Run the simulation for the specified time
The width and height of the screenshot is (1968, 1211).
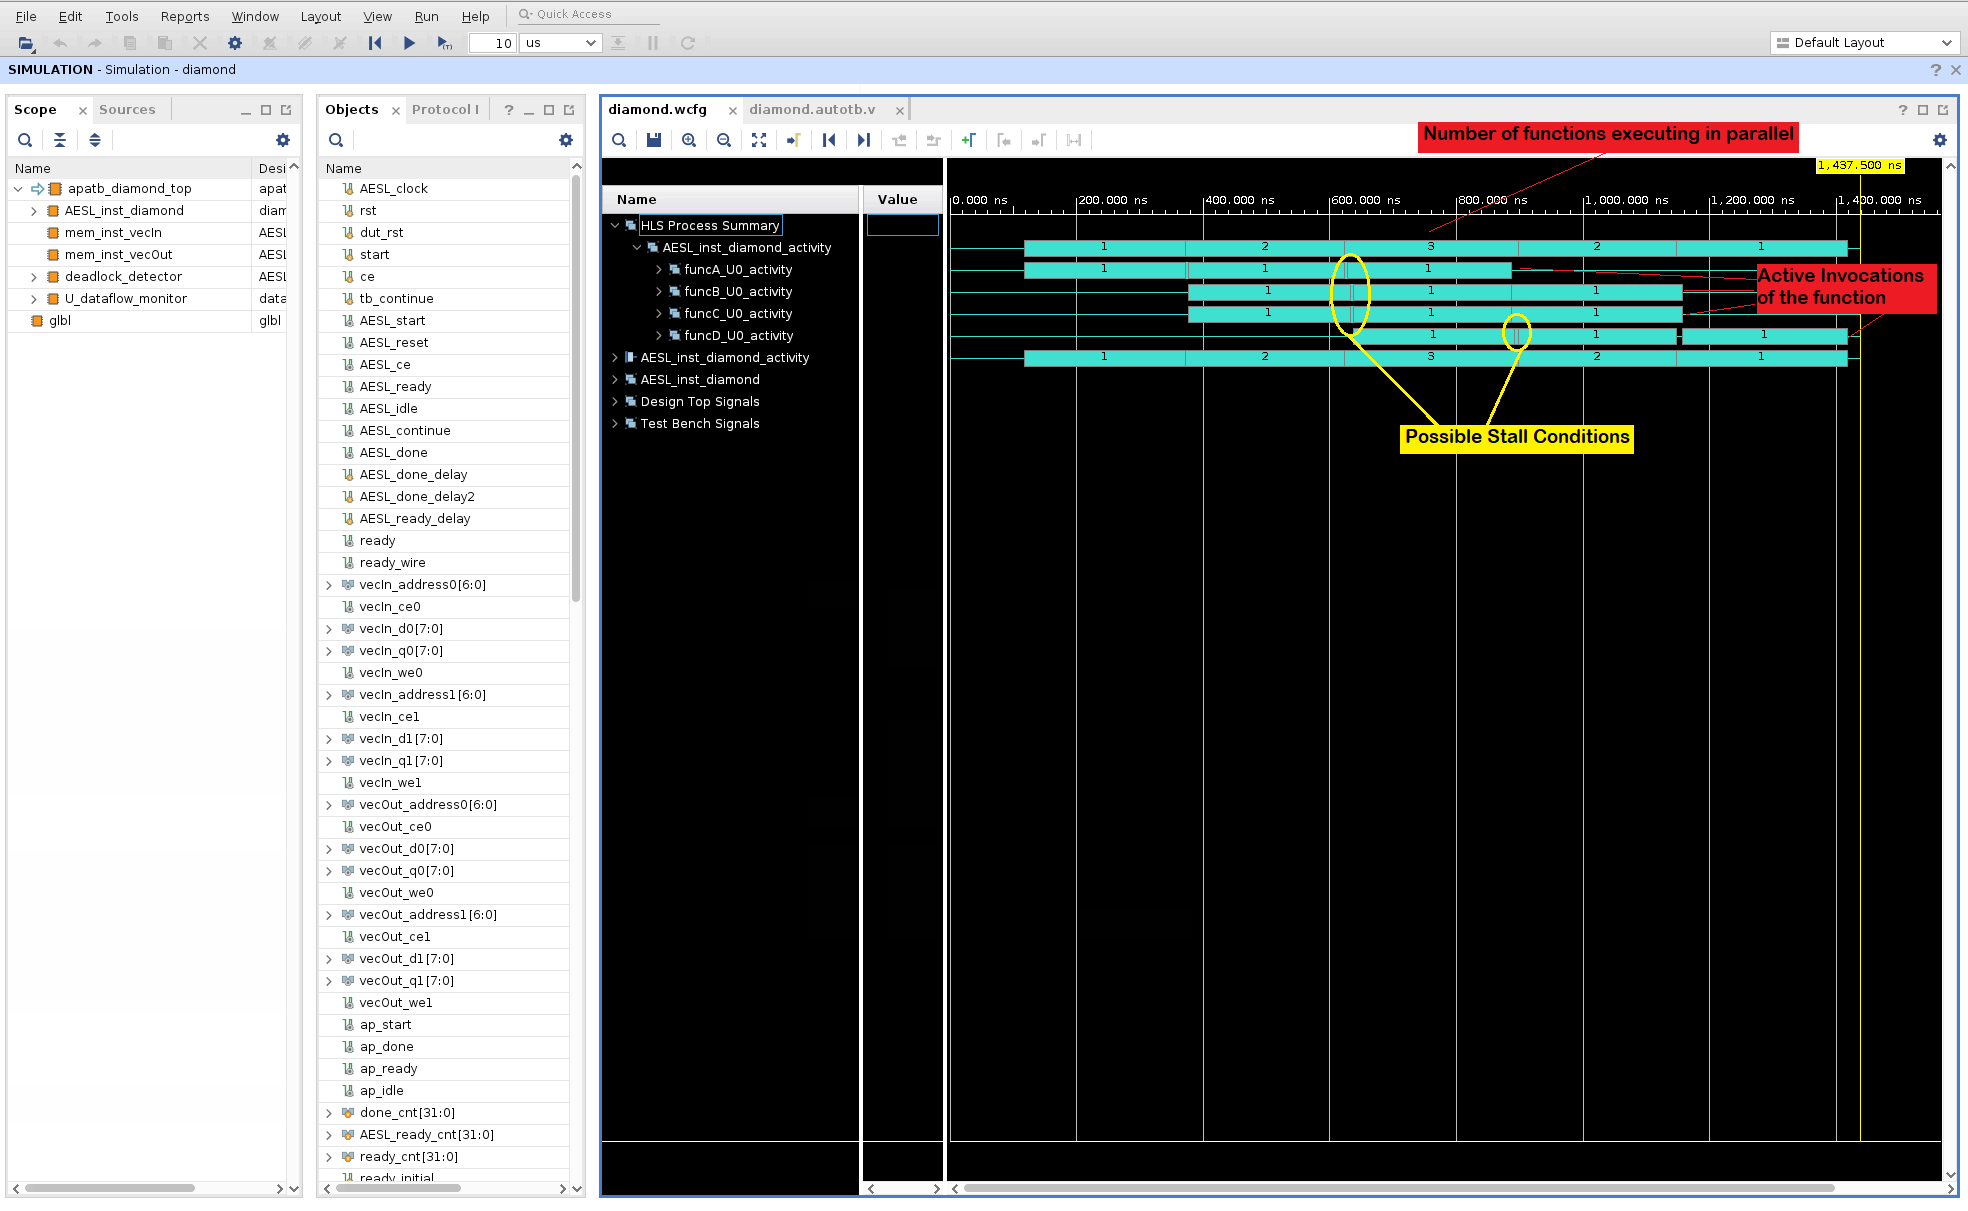tap(444, 43)
